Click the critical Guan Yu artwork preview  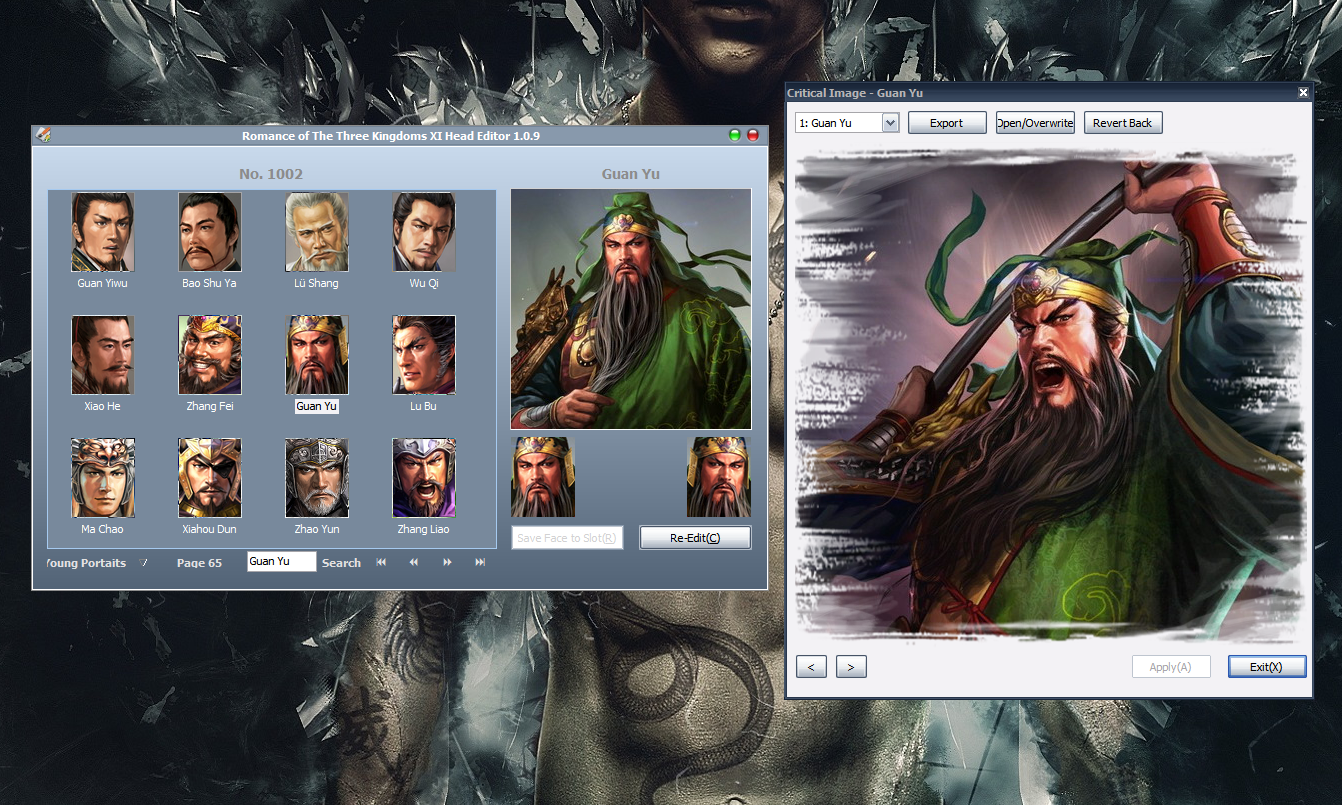1050,396
